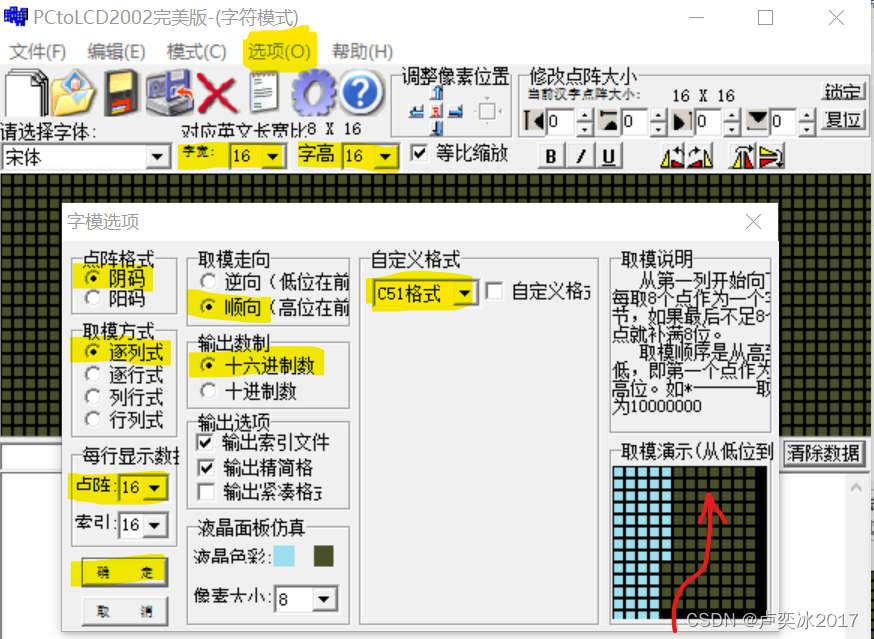This screenshot has width=874, height=639.
Task: Shift pixels left with the left arrow
Action: point(416,112)
